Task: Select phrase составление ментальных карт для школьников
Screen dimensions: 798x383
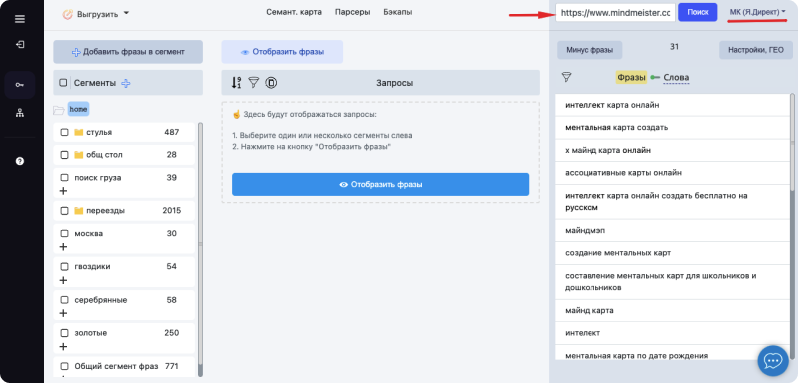Action: click(672, 282)
